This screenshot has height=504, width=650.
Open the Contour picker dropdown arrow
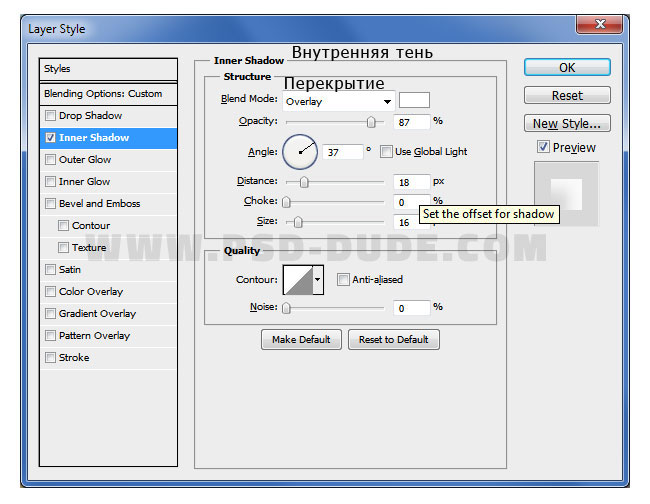[318, 280]
